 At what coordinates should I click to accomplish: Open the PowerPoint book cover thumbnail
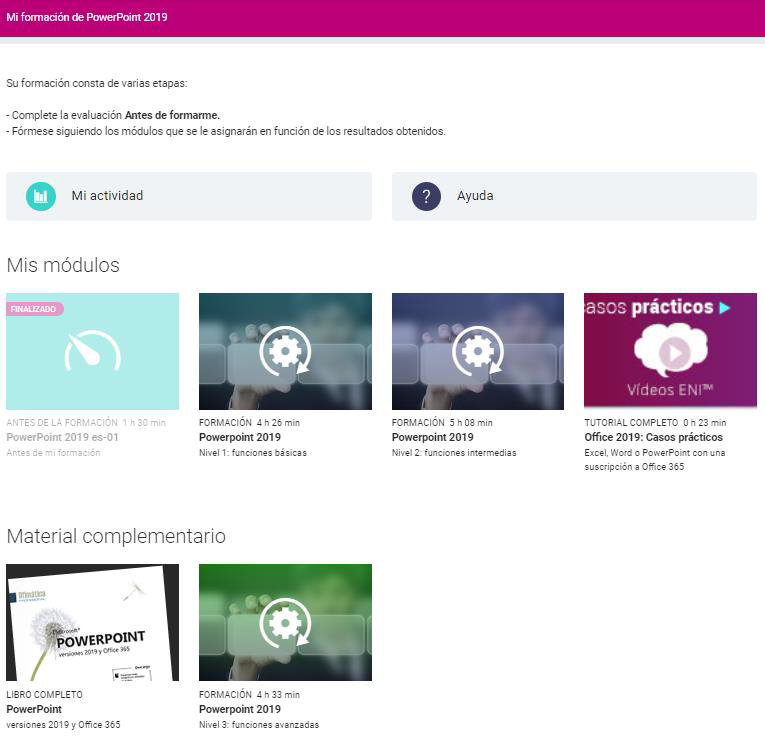click(92, 623)
